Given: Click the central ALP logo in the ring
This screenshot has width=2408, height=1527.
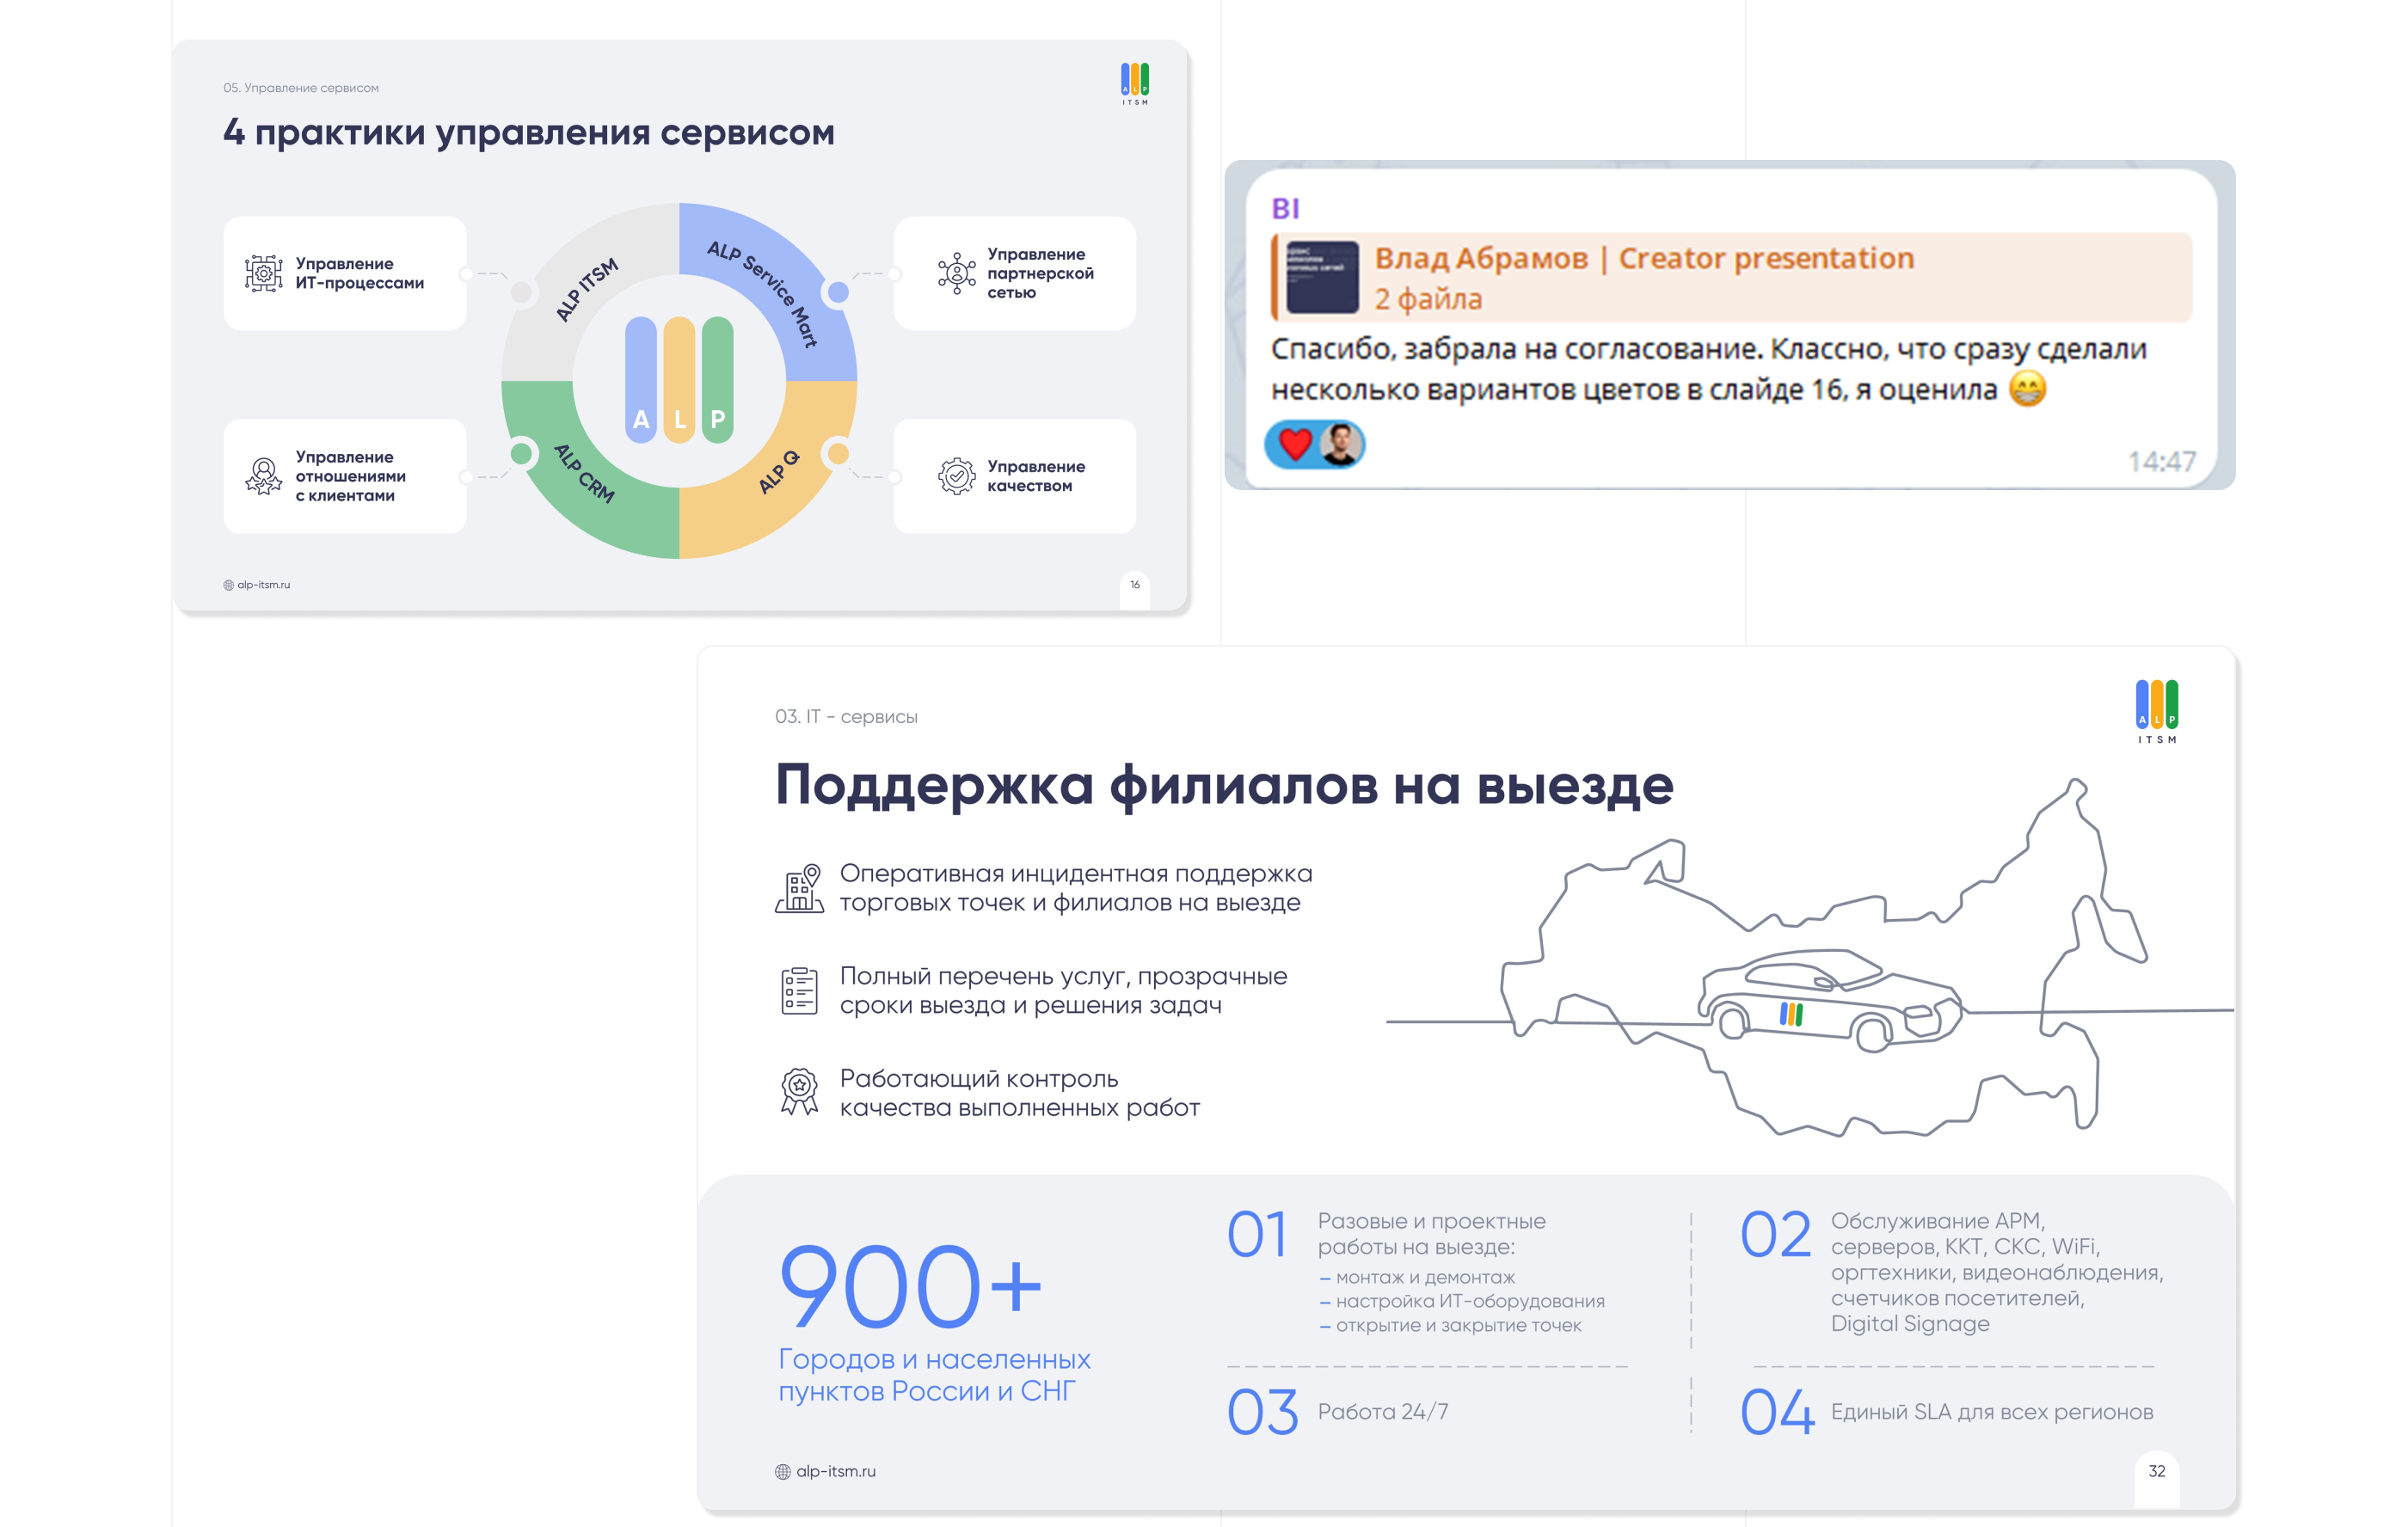Looking at the screenshot, I should (x=679, y=380).
